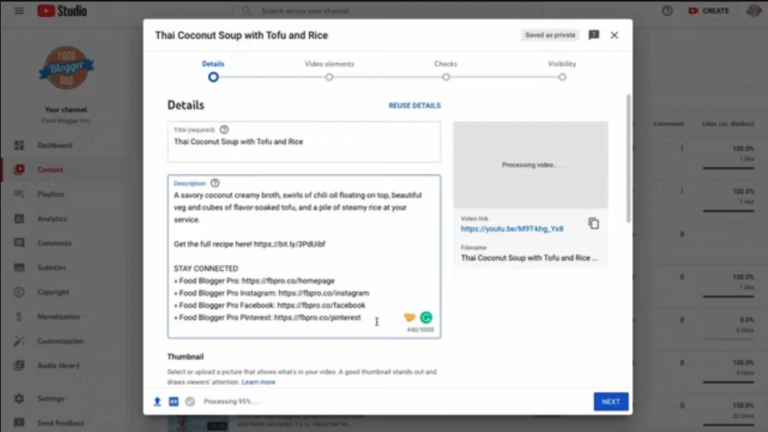Click the dialog's vertical scrollbar
The image size is (768, 432).
628,160
